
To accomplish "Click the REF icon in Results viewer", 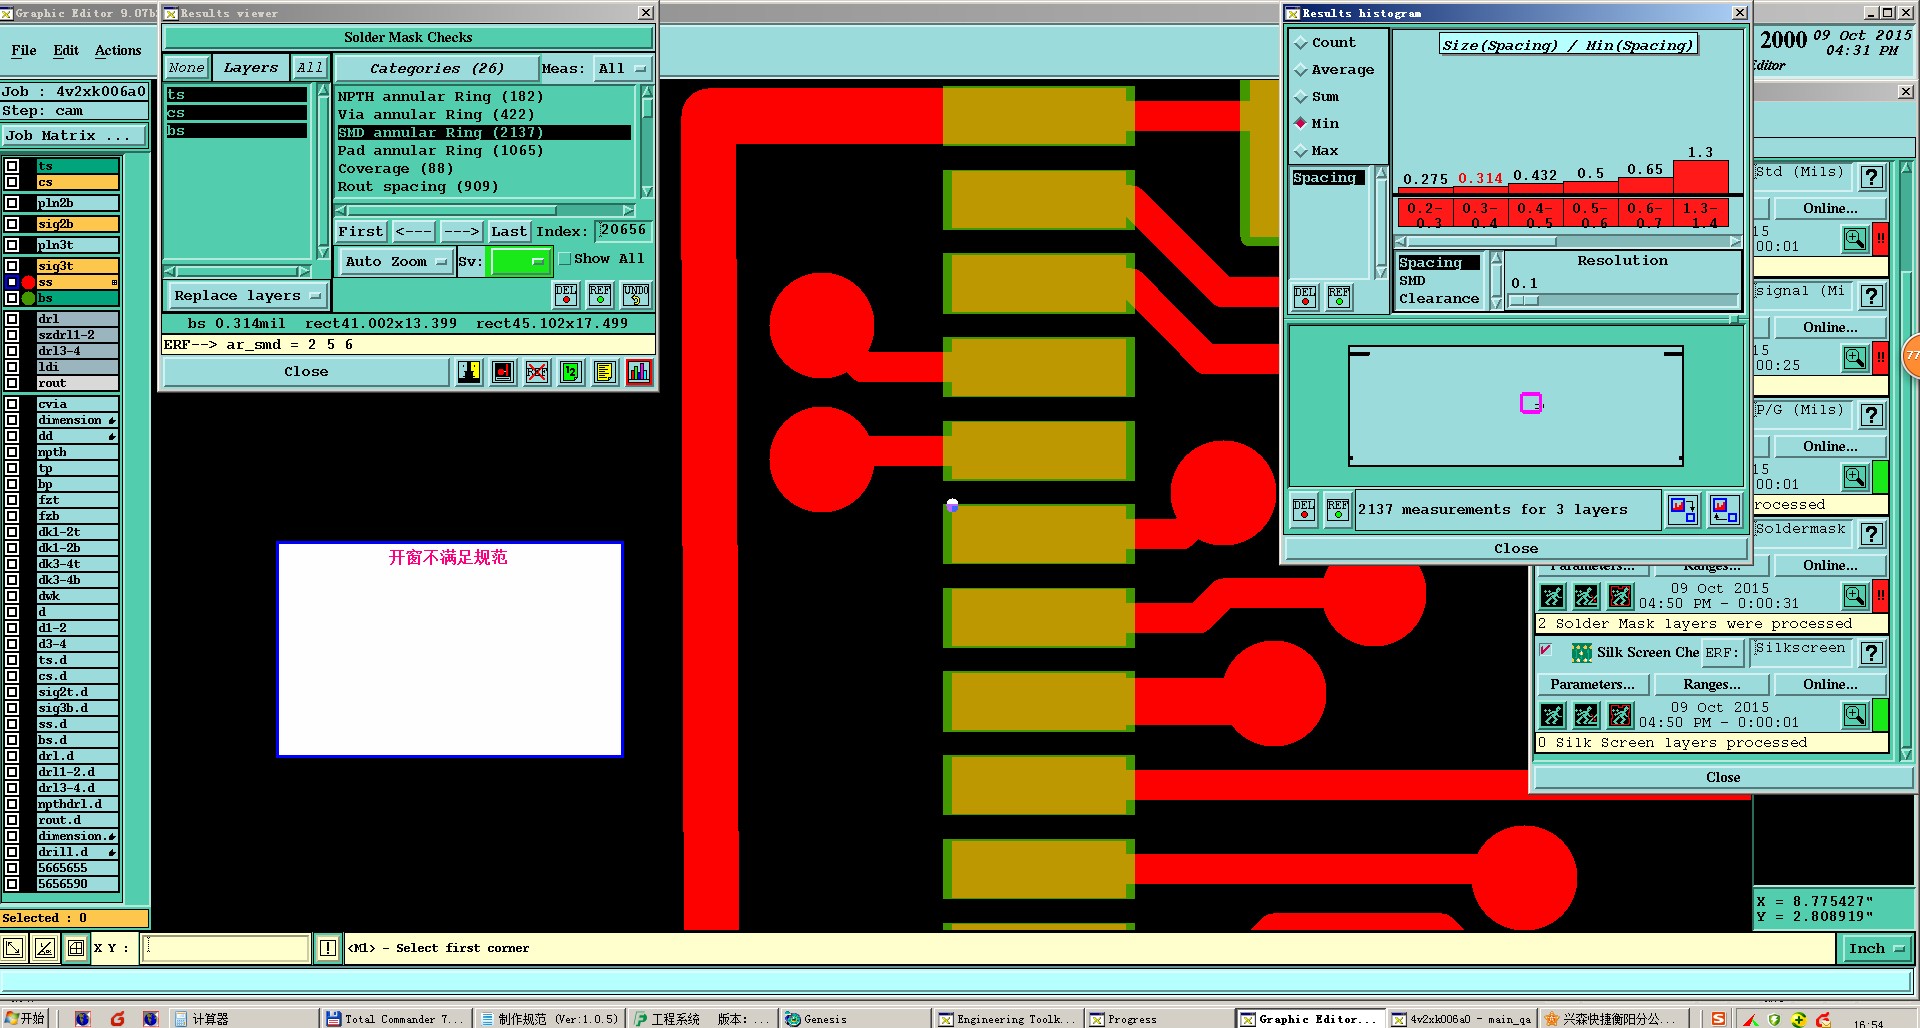I will (600, 295).
